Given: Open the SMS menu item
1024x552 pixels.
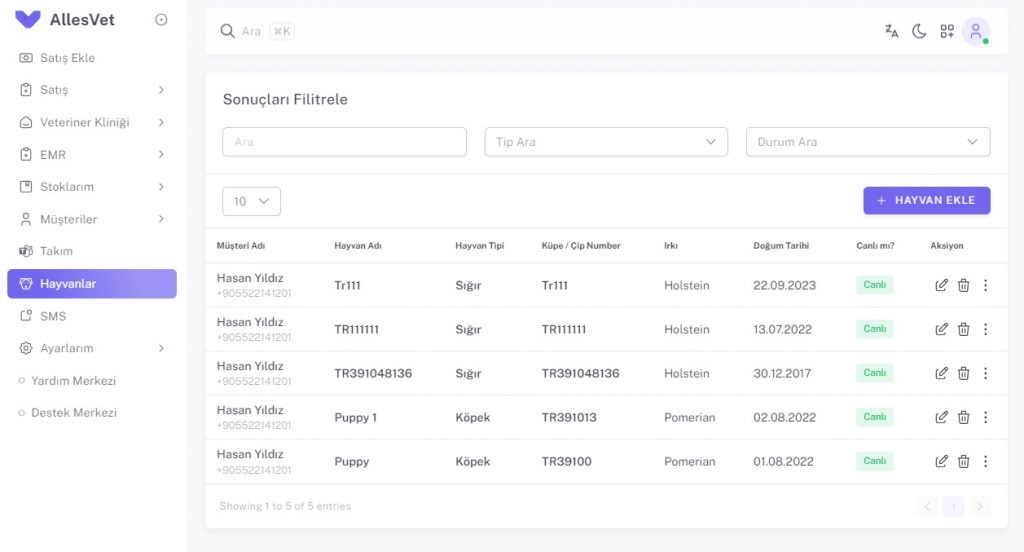Looking at the screenshot, I should point(91,316).
